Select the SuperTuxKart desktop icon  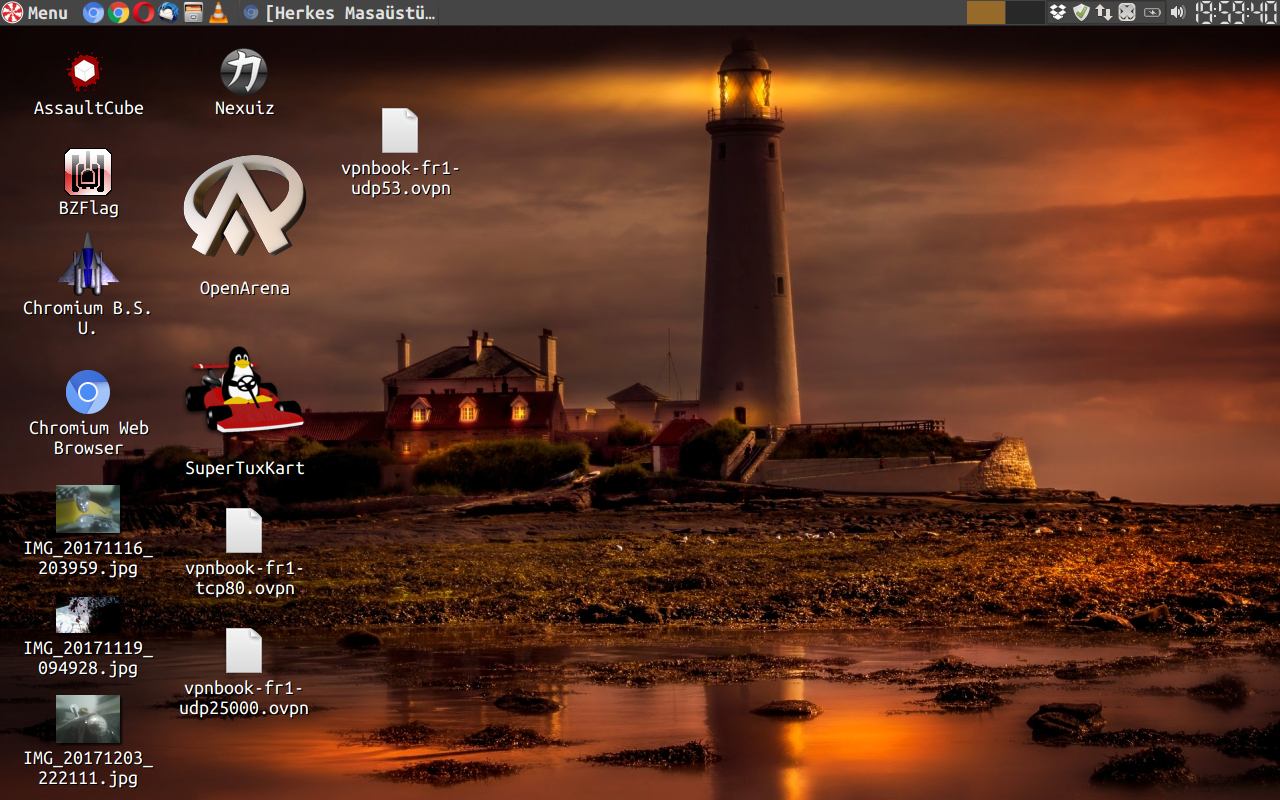244,392
